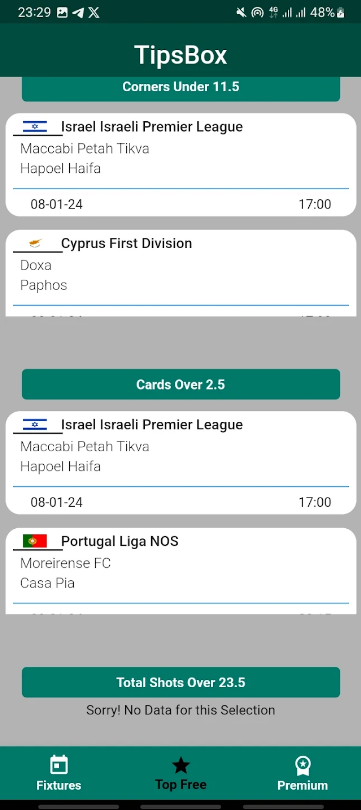Tap the Israel flag under Corners Under 11.5
Image resolution: width=361 pixels, height=810 pixels.
35,127
